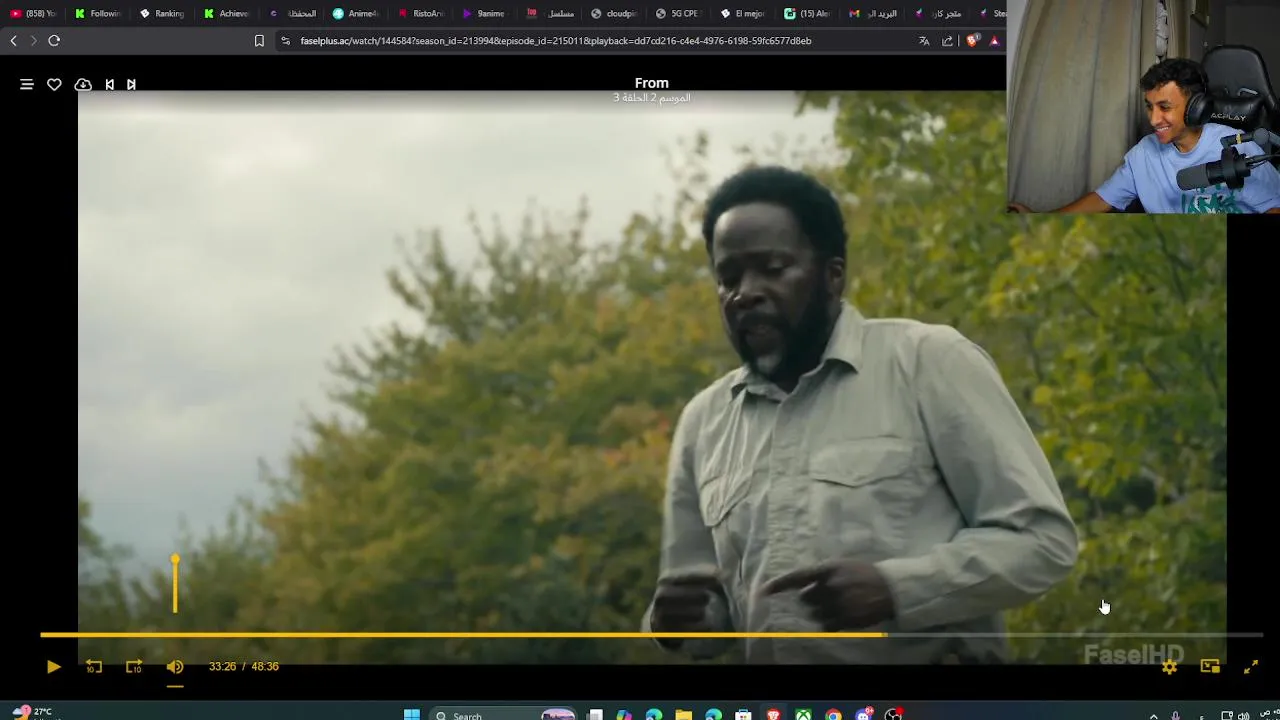Switch to the cloudpir tab
The image size is (1280, 720).
(x=613, y=13)
